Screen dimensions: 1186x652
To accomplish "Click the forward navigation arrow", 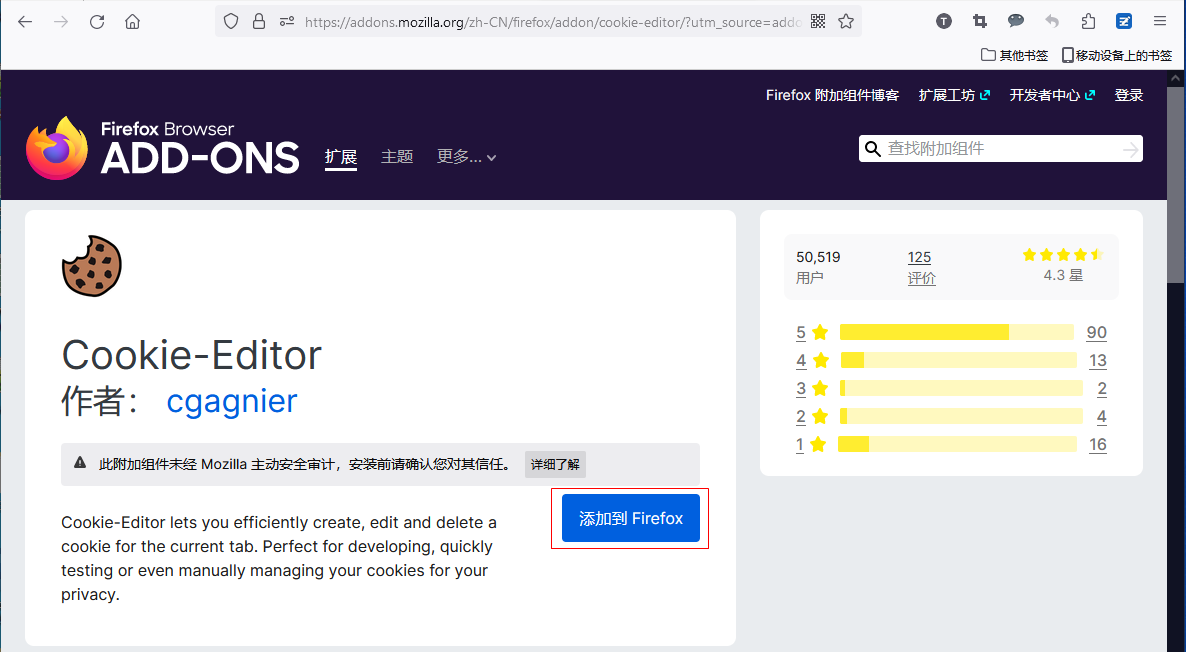I will coord(61,22).
